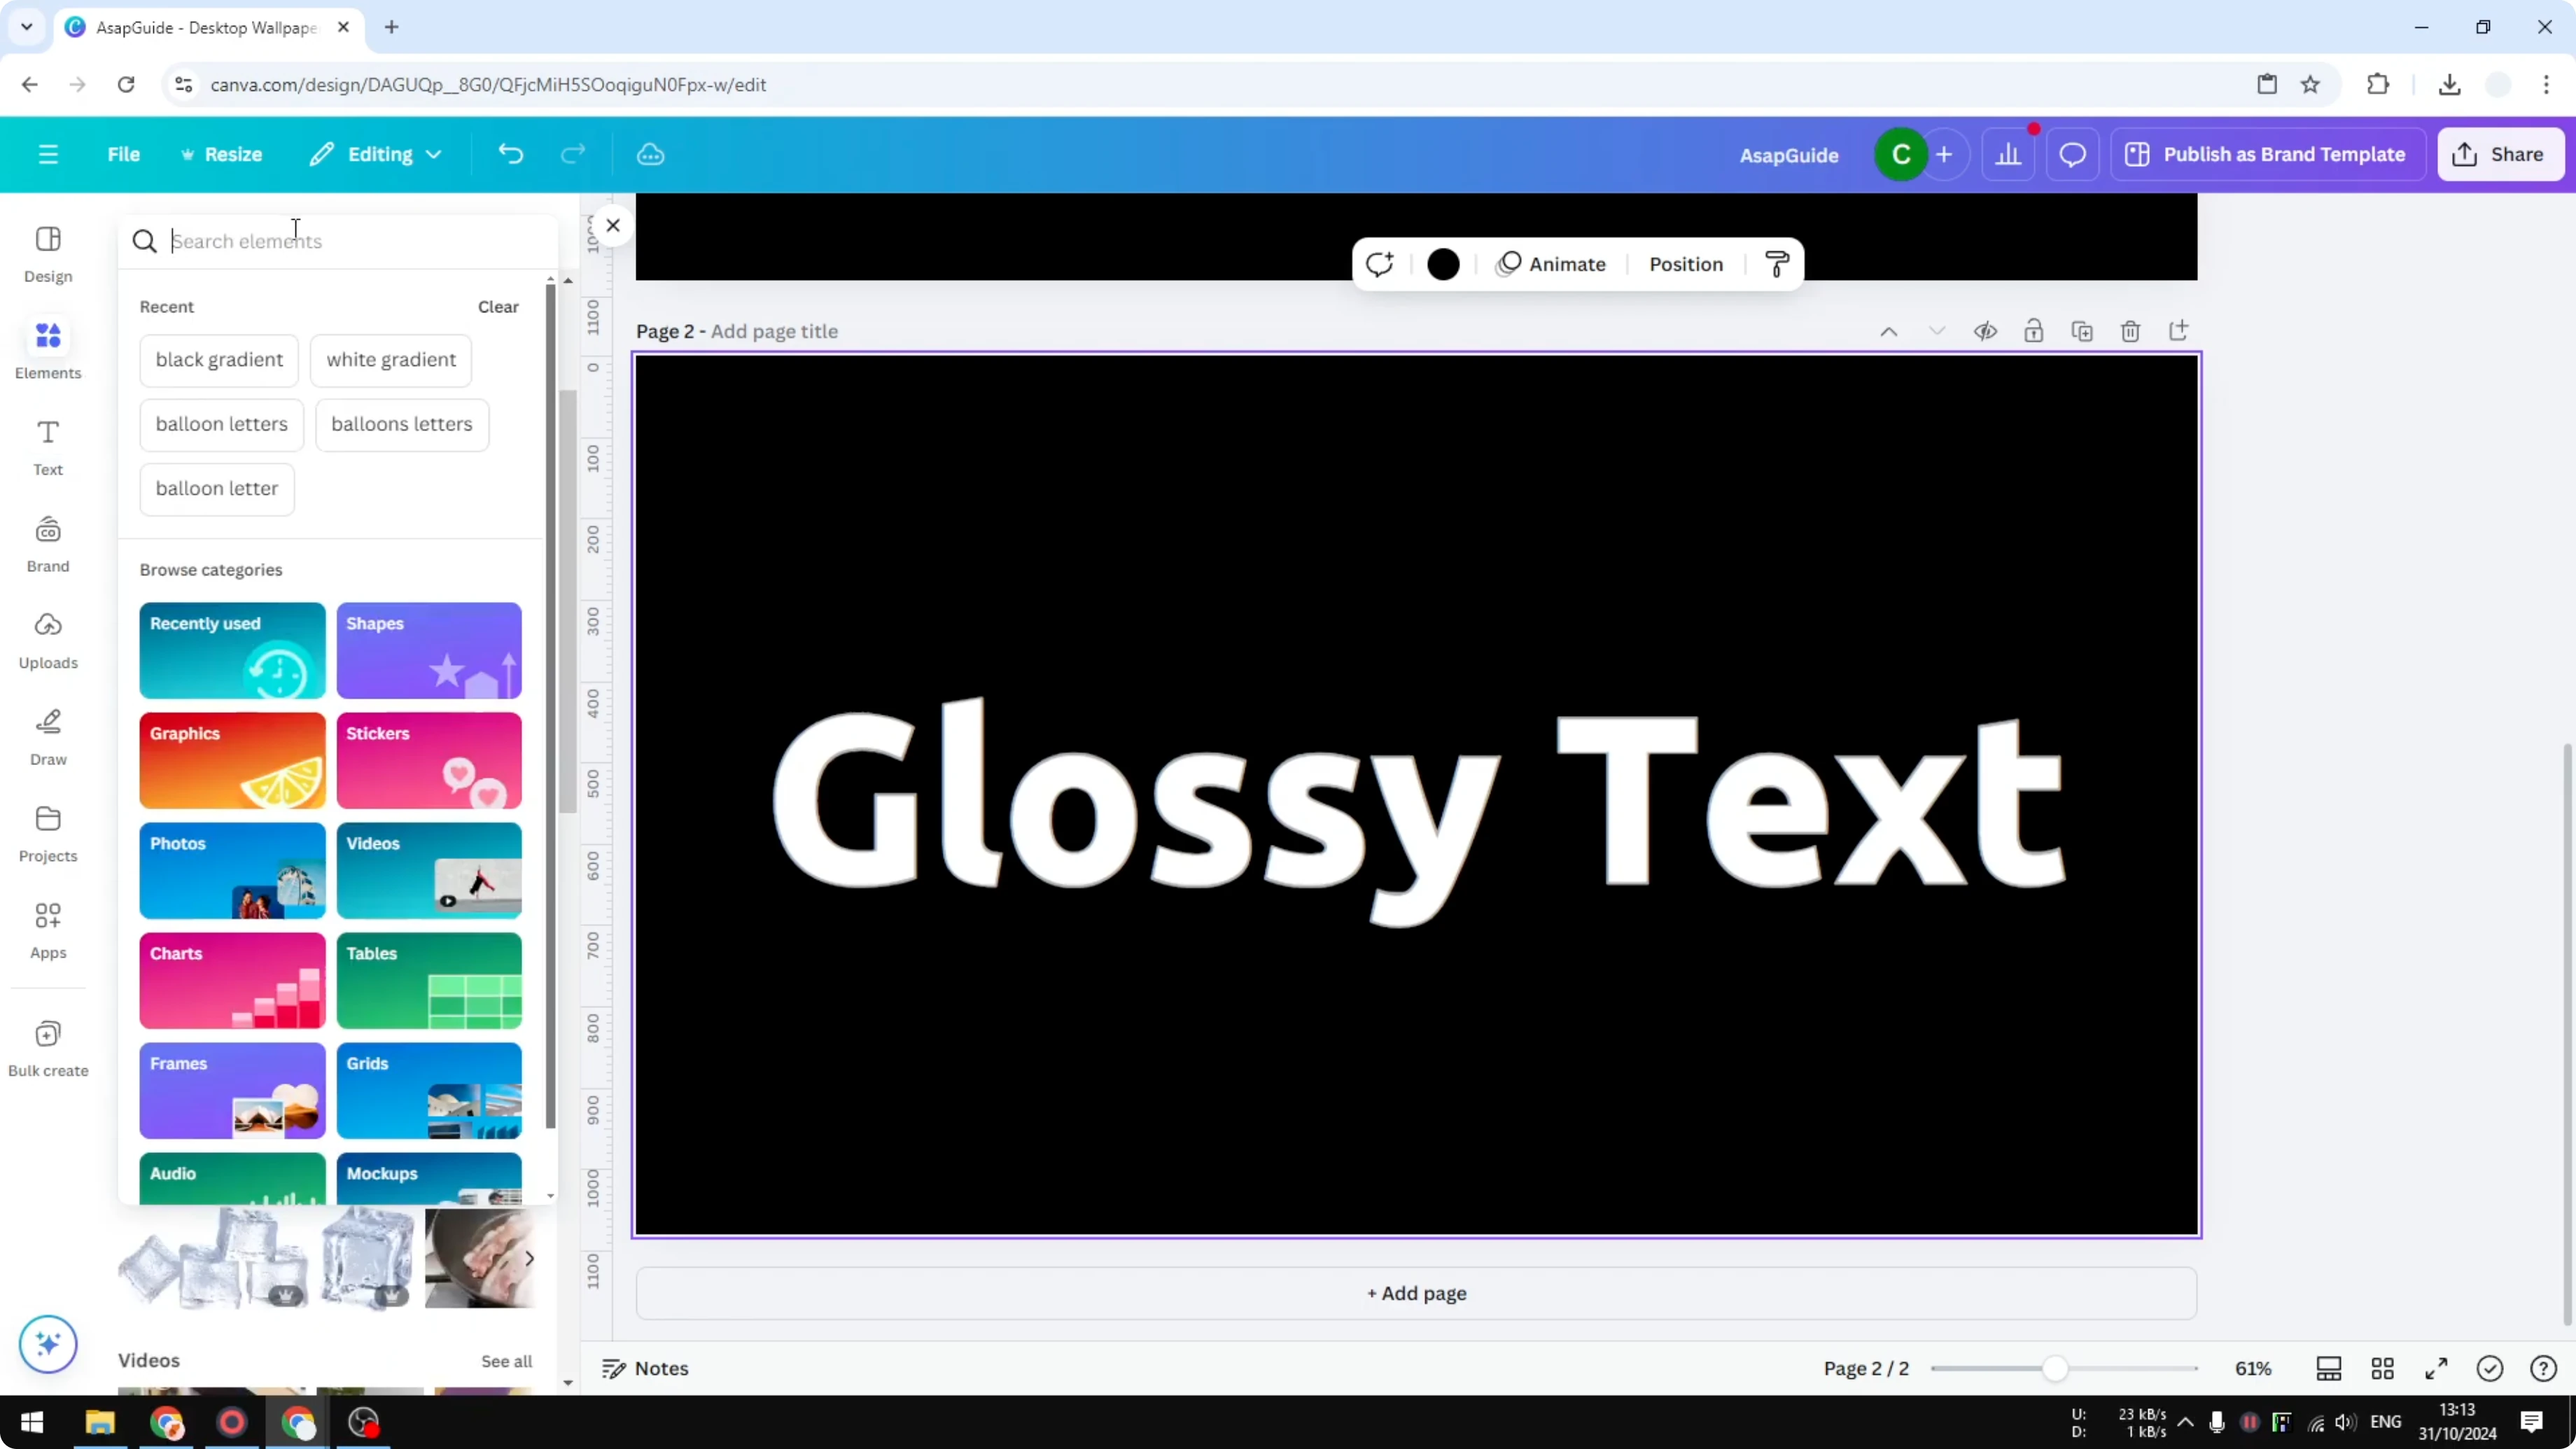This screenshot has height=1449, width=2576.
Task: Expand the ice cube thumbnails row arrow
Action: tap(530, 1259)
